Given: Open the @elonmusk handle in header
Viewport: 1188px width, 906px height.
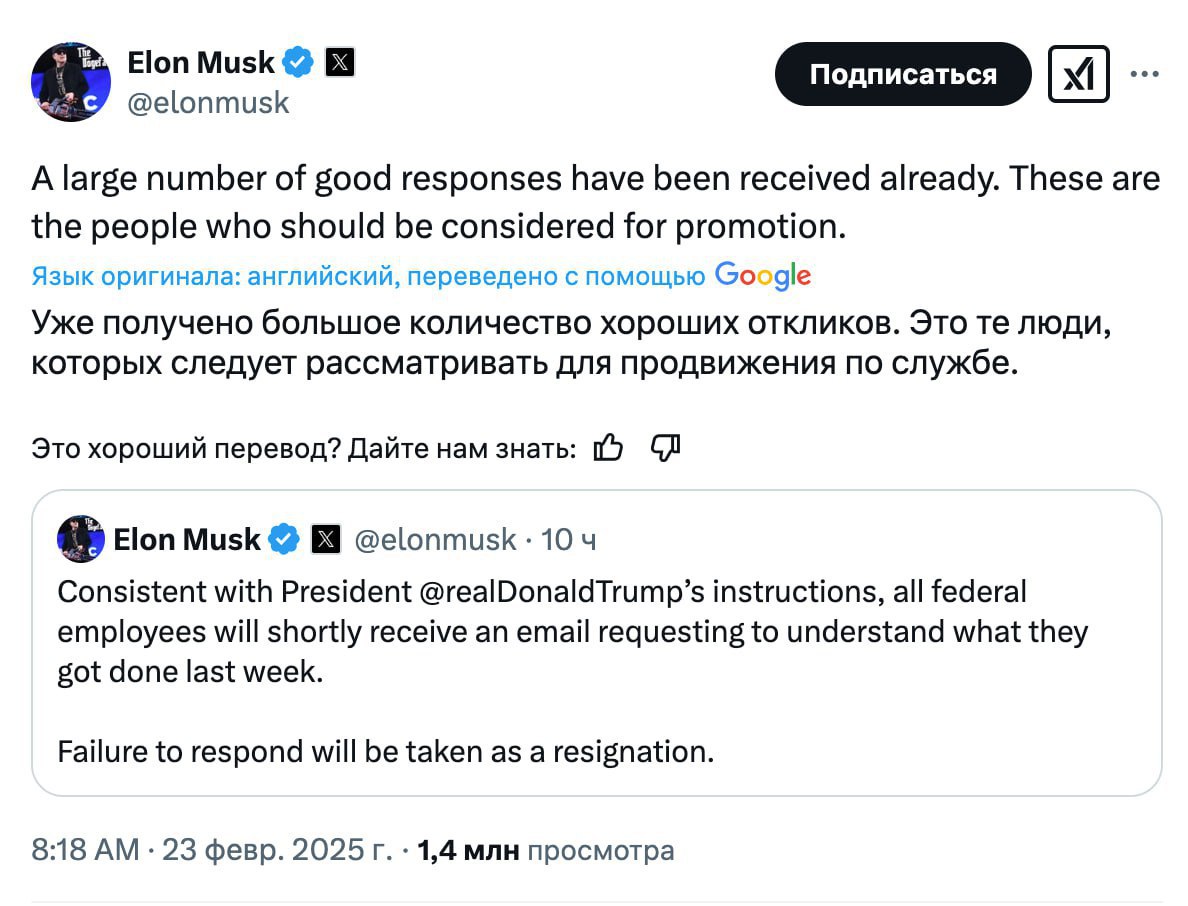Looking at the screenshot, I should (x=208, y=102).
